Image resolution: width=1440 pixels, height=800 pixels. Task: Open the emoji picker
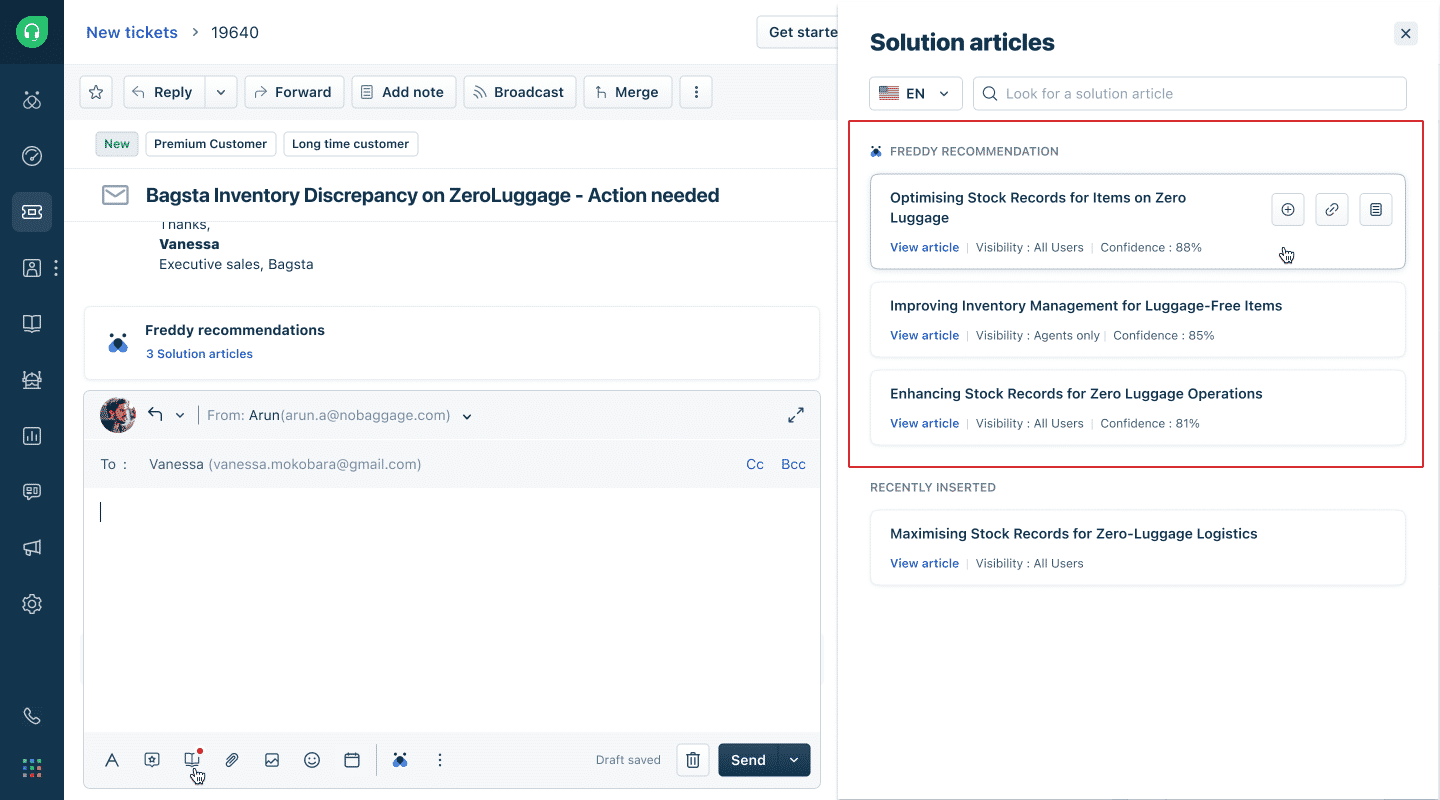(x=312, y=760)
